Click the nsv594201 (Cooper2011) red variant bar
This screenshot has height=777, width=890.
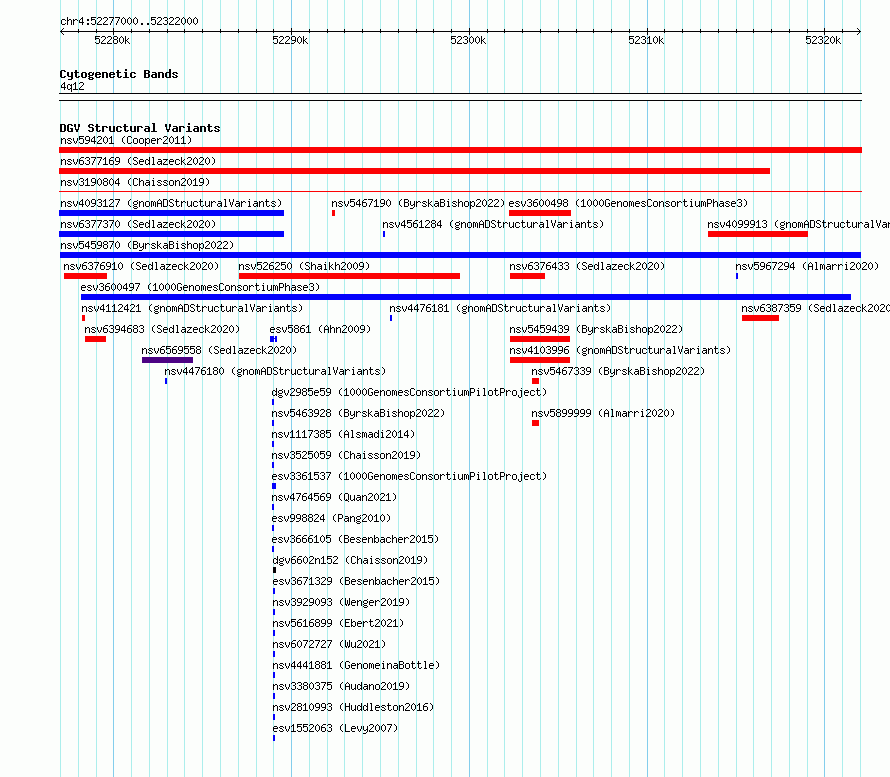(460, 150)
